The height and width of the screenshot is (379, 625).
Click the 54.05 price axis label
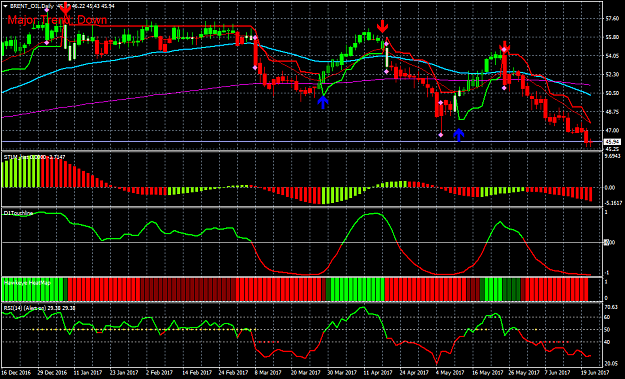pos(612,56)
